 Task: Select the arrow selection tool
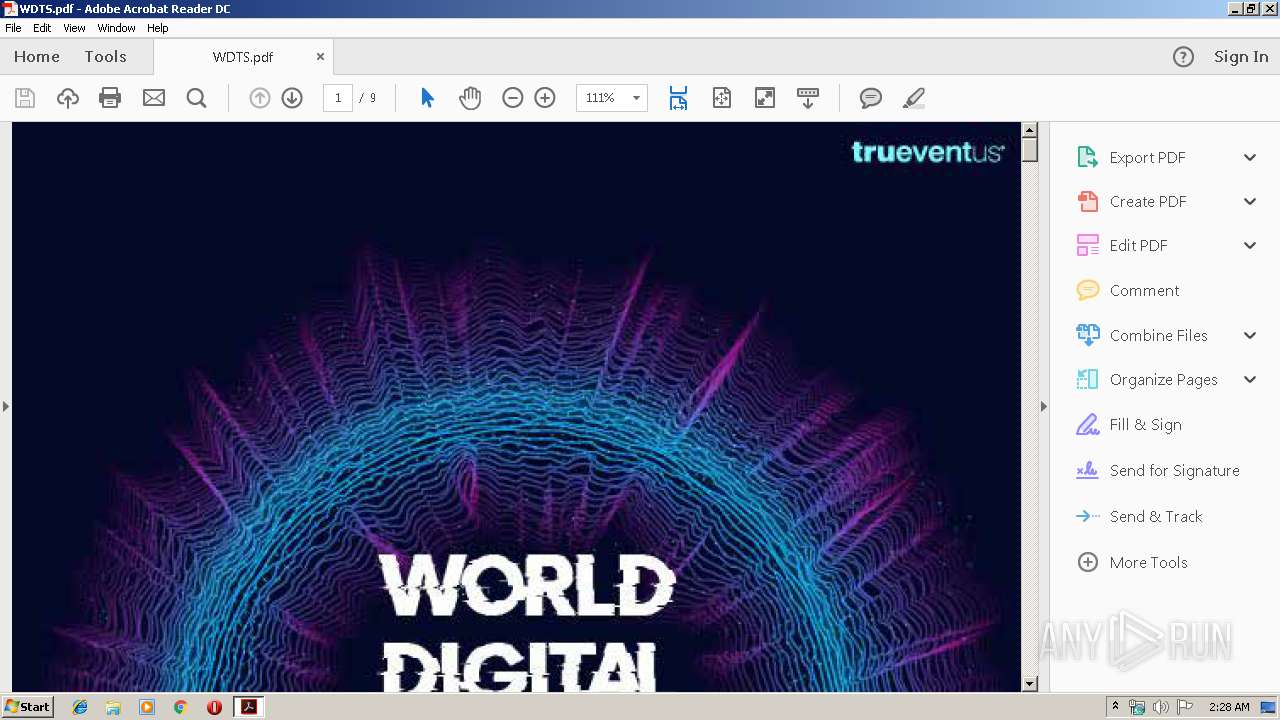tap(427, 98)
